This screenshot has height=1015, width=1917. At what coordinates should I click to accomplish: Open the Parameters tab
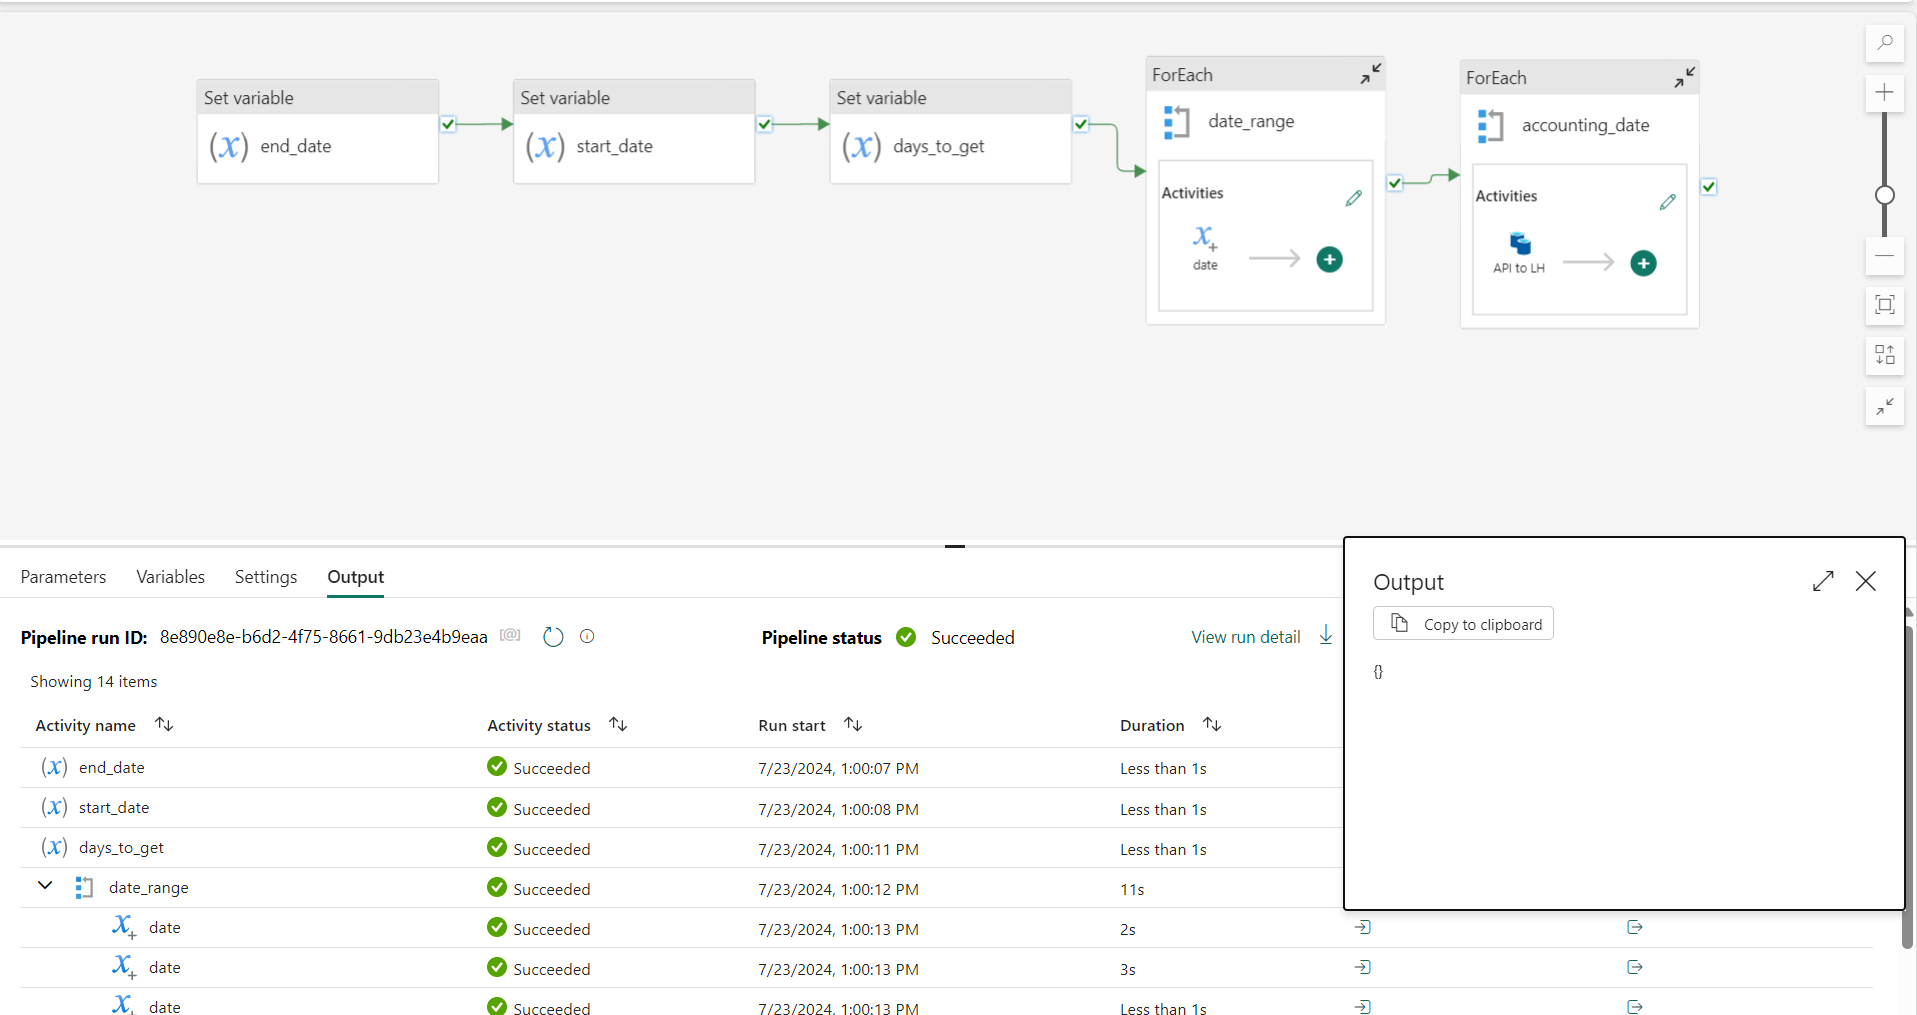[x=63, y=577]
